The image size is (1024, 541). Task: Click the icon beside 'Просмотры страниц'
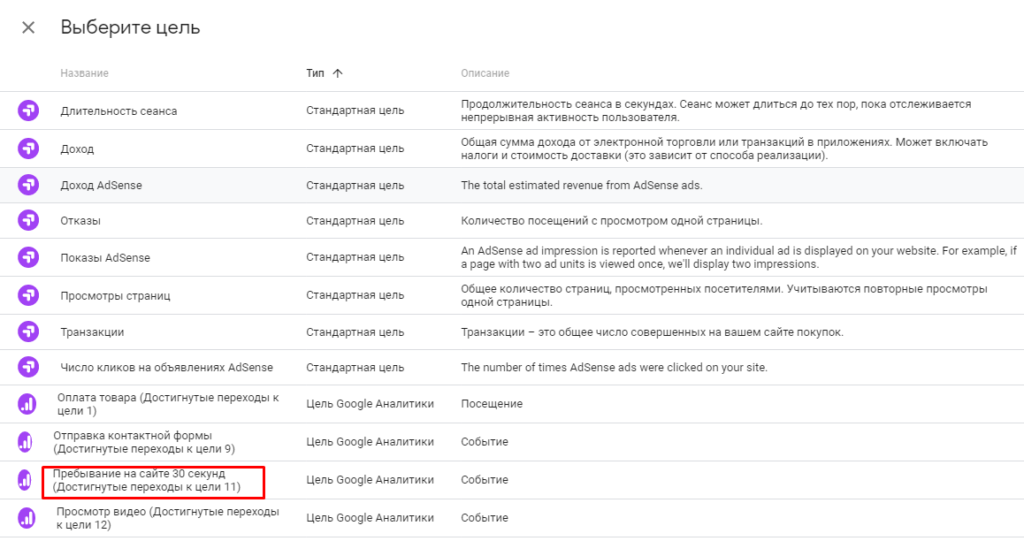29,295
